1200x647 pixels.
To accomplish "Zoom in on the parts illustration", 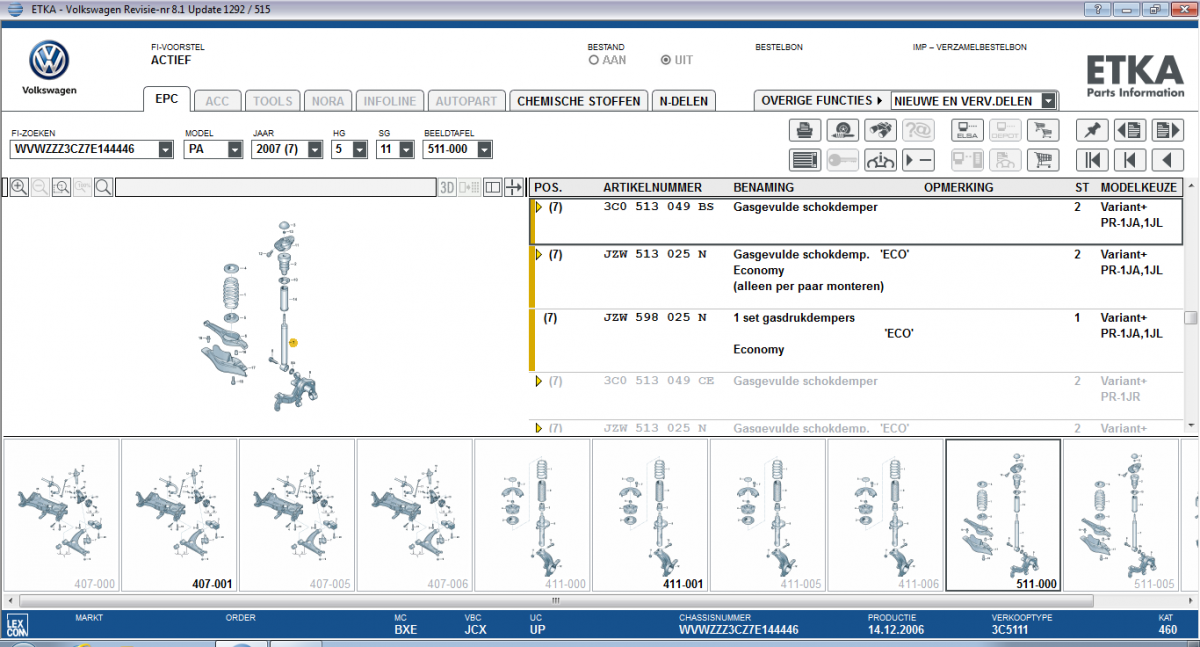I will pos(19,187).
